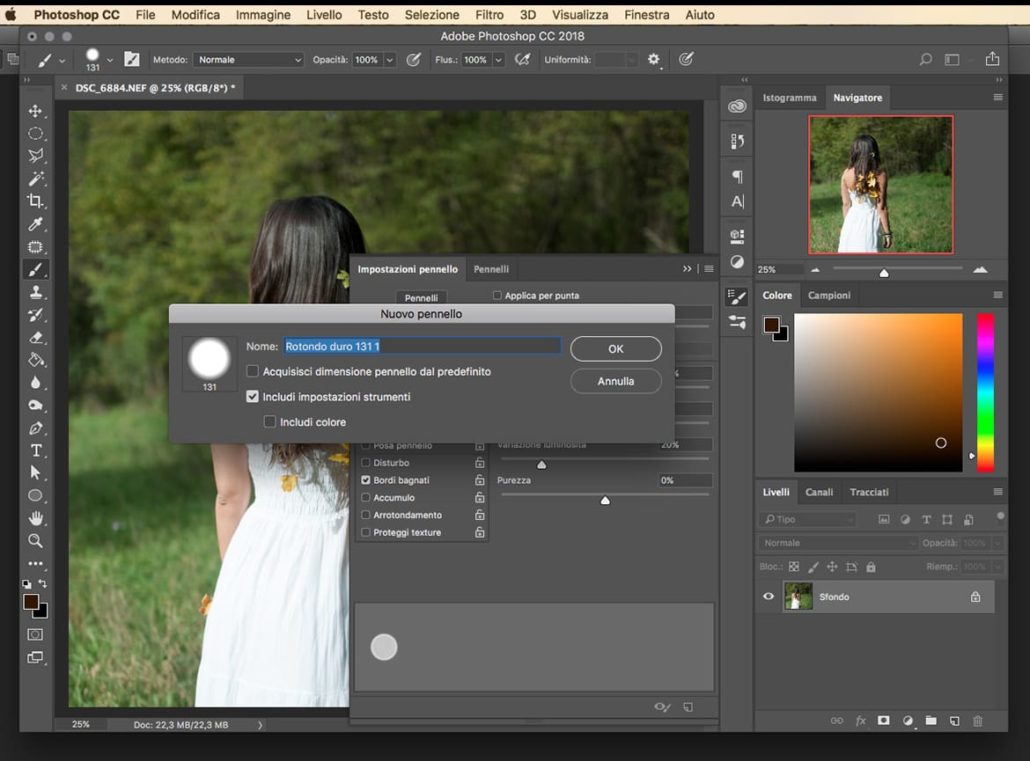This screenshot has height=761, width=1030.
Task: Check Acquisisci dimensione pennello dal predefinito
Action: tap(252, 371)
